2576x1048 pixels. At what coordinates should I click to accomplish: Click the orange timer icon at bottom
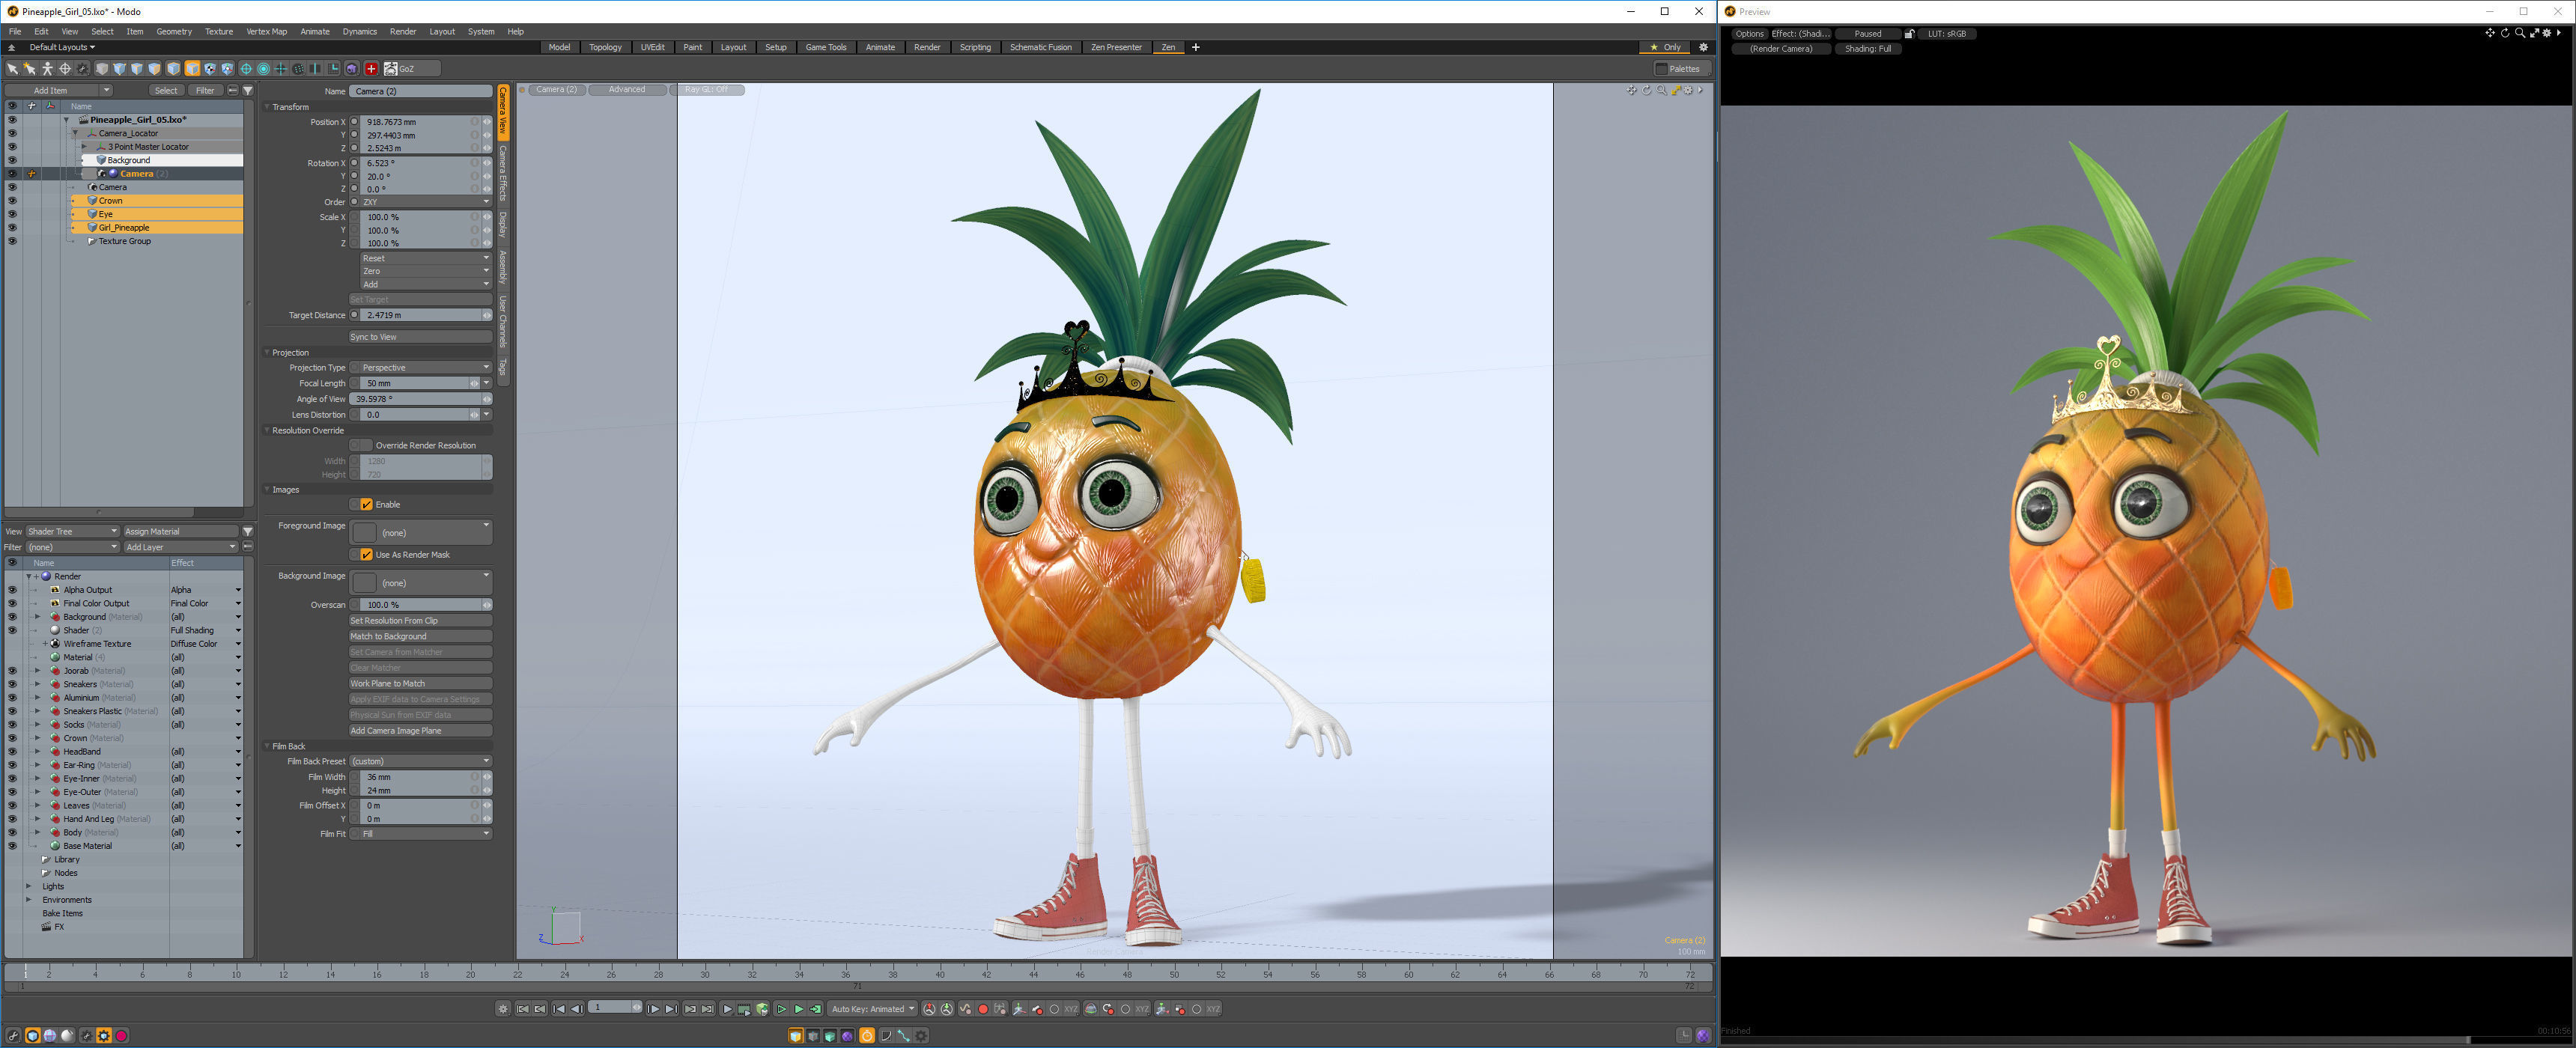pyautogui.click(x=867, y=1036)
